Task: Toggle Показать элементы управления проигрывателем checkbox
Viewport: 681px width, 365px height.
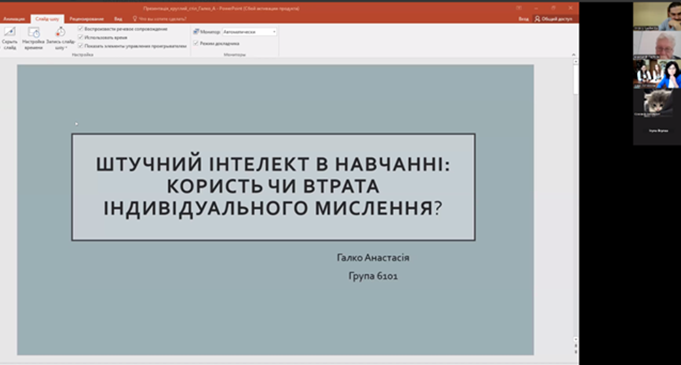Action: [x=80, y=46]
